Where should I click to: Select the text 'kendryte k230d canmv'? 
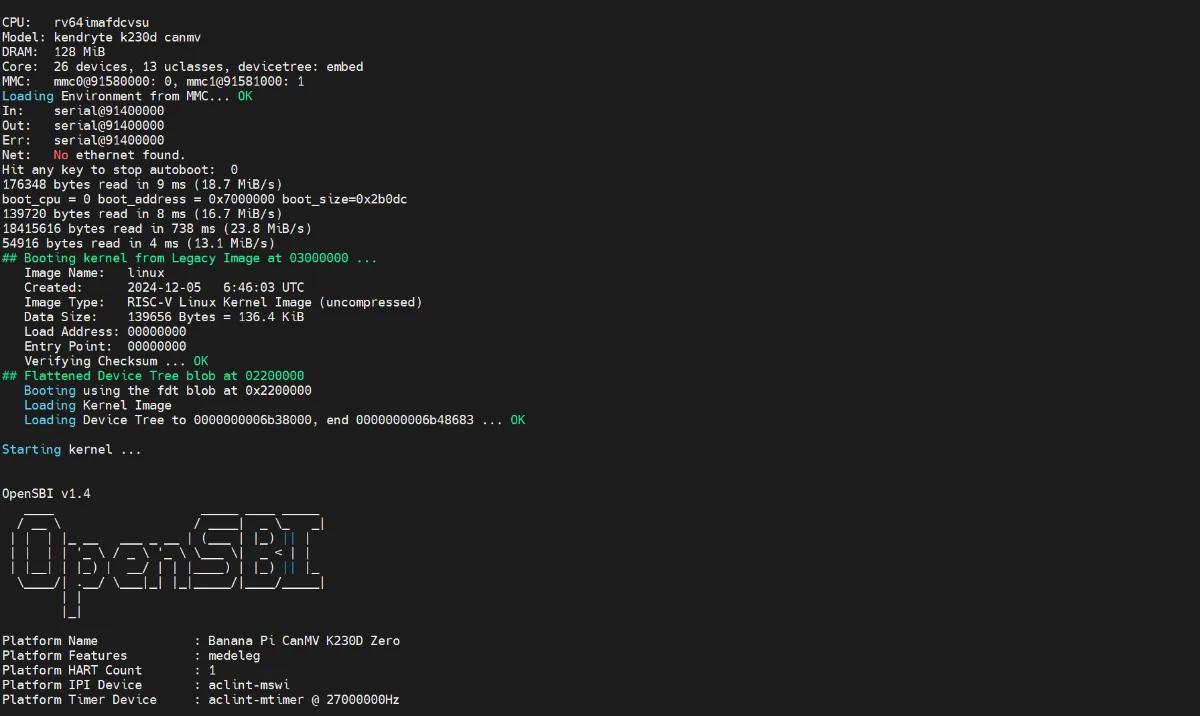point(127,37)
